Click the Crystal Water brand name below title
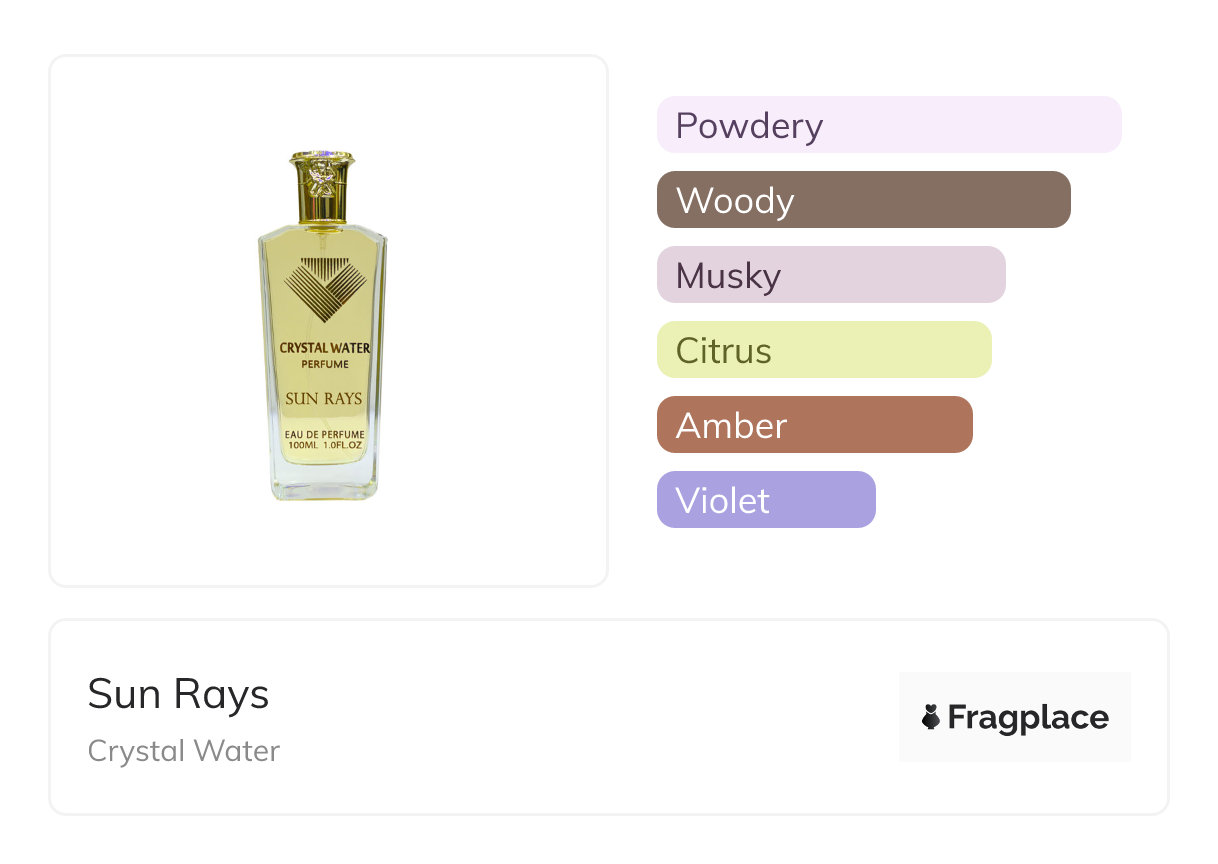 point(184,751)
